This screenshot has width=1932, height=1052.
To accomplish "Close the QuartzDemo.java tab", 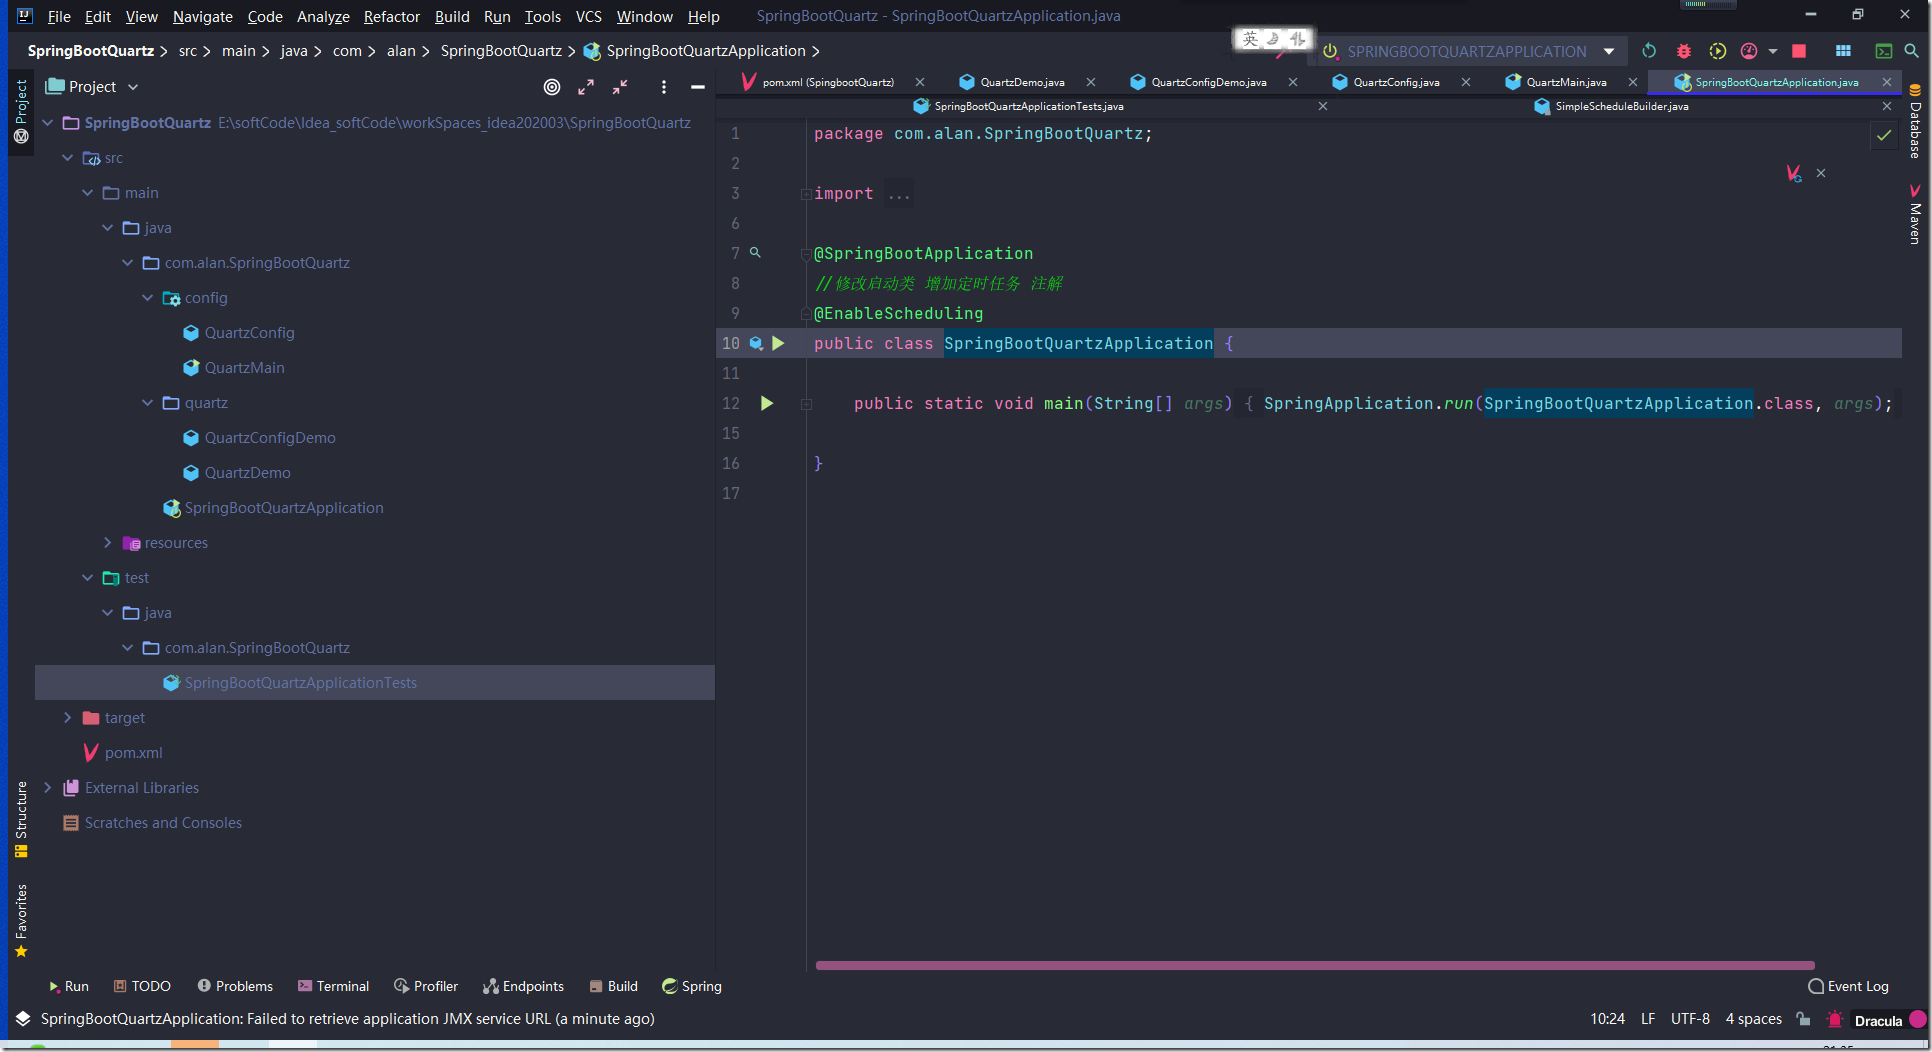I will 1091,82.
